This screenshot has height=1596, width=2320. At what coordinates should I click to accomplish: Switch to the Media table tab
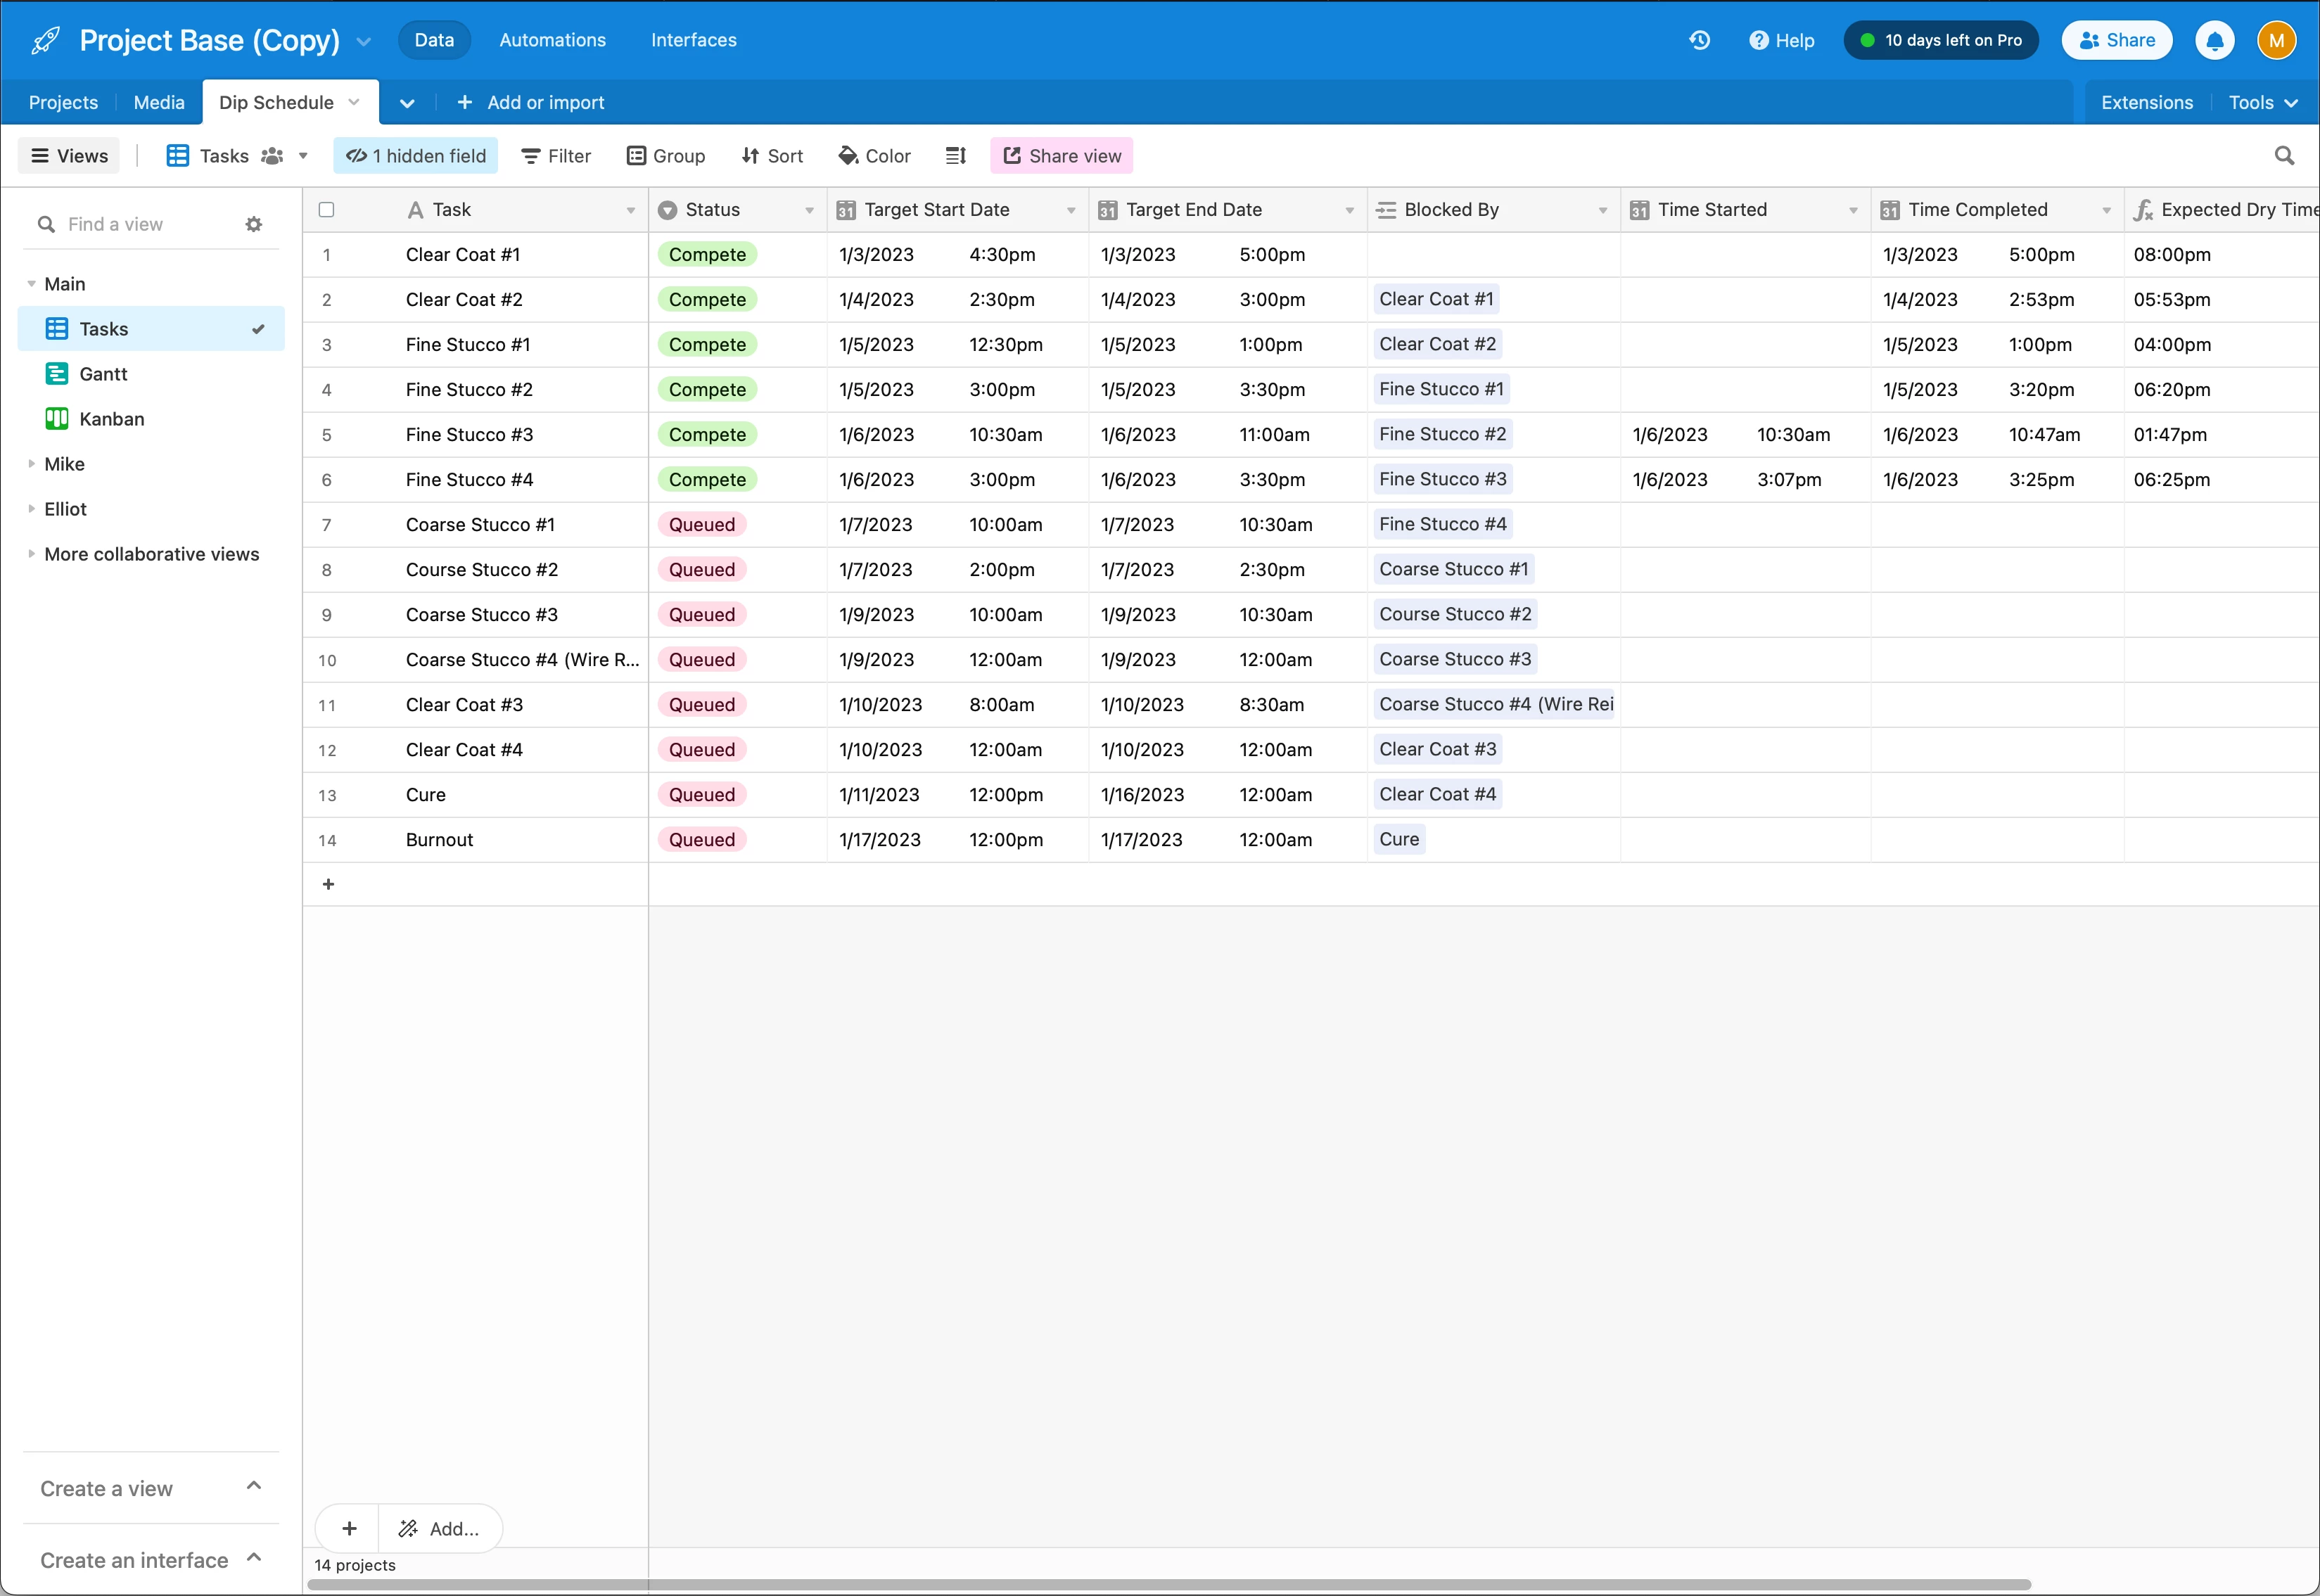point(158,102)
